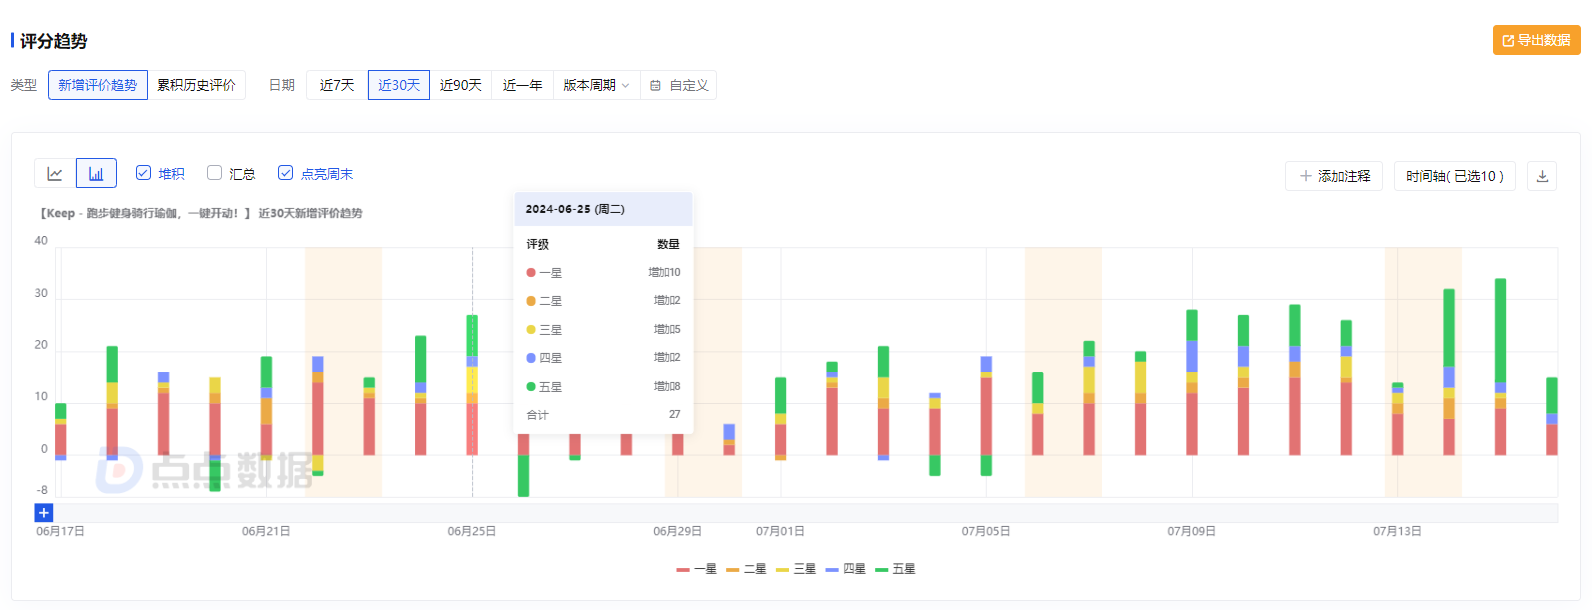Switch to line chart view icon

point(55,174)
